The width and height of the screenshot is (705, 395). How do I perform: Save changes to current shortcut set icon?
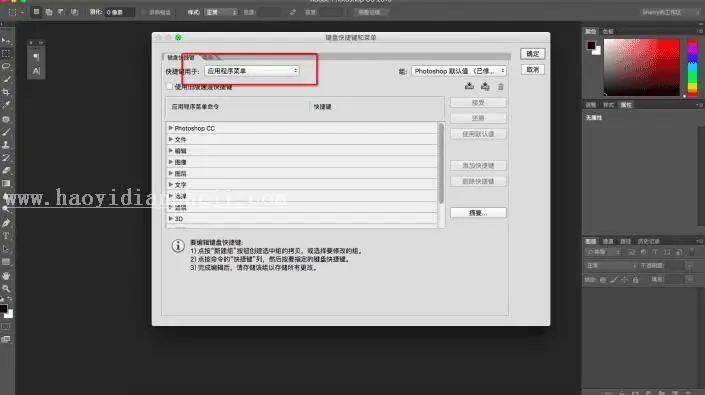[469, 86]
